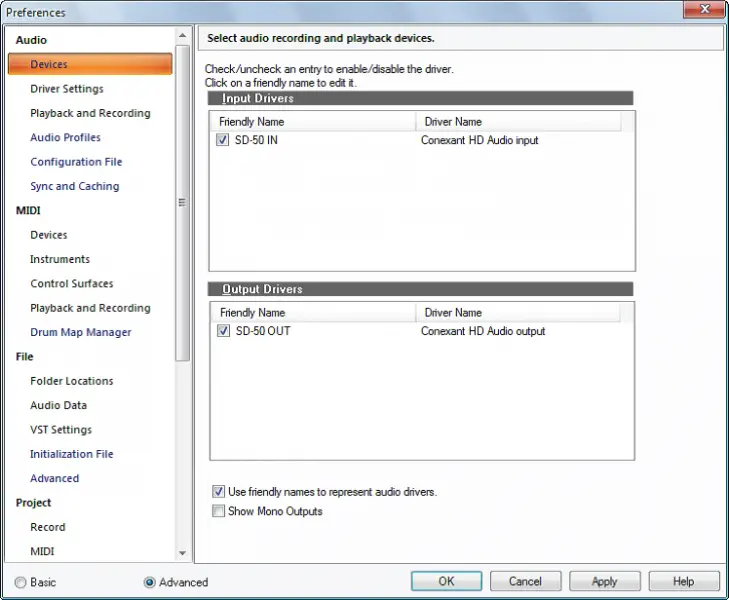Viewport: 729px width, 600px height.
Task: Click scroll down arrow in category list
Action: pyautogui.click(x=182, y=553)
